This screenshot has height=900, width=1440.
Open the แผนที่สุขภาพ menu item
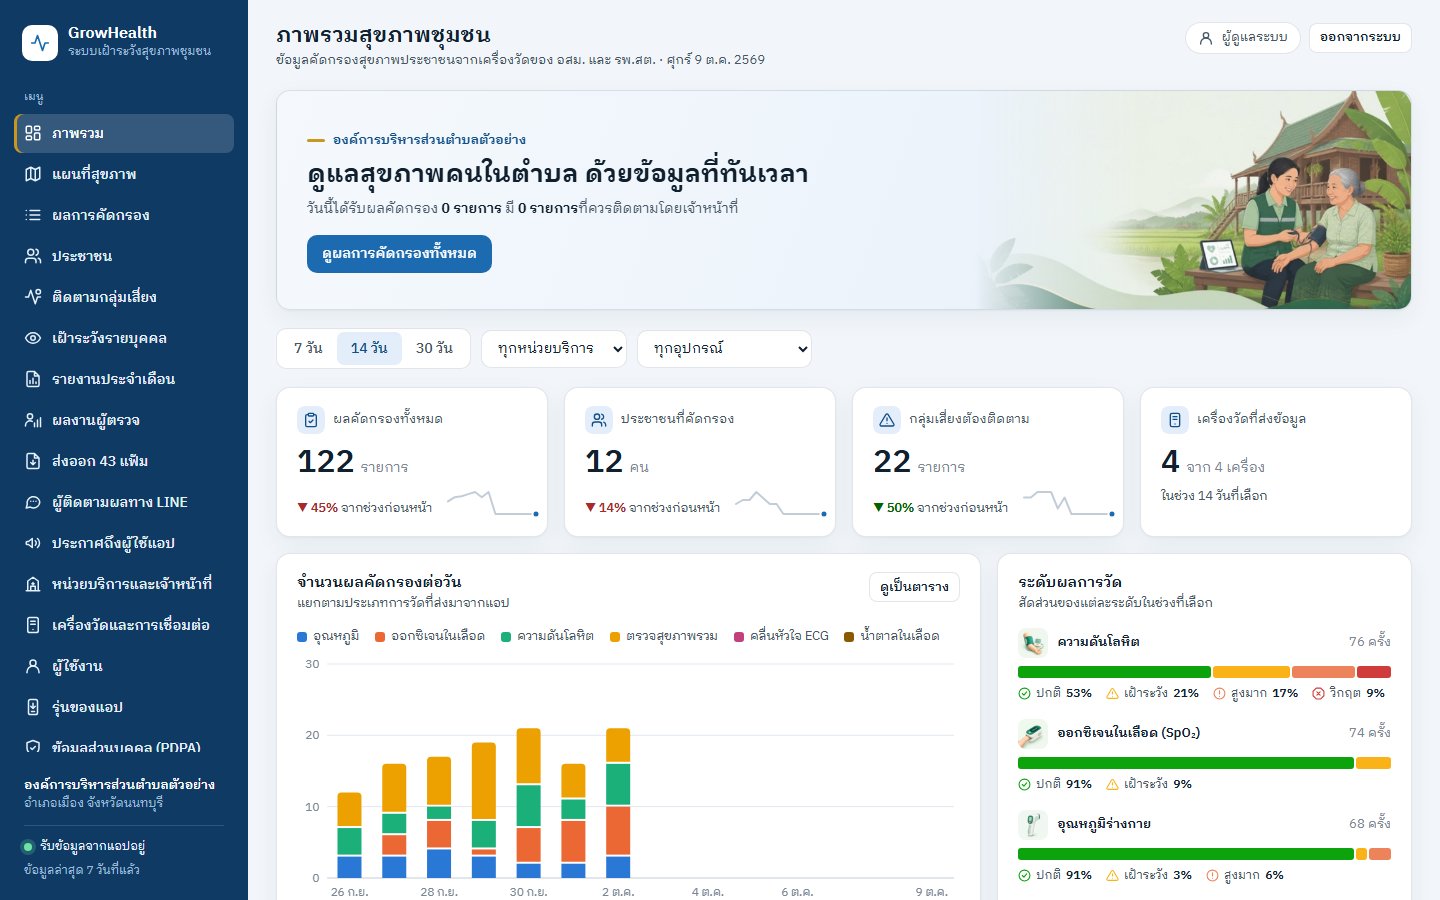pos(124,174)
